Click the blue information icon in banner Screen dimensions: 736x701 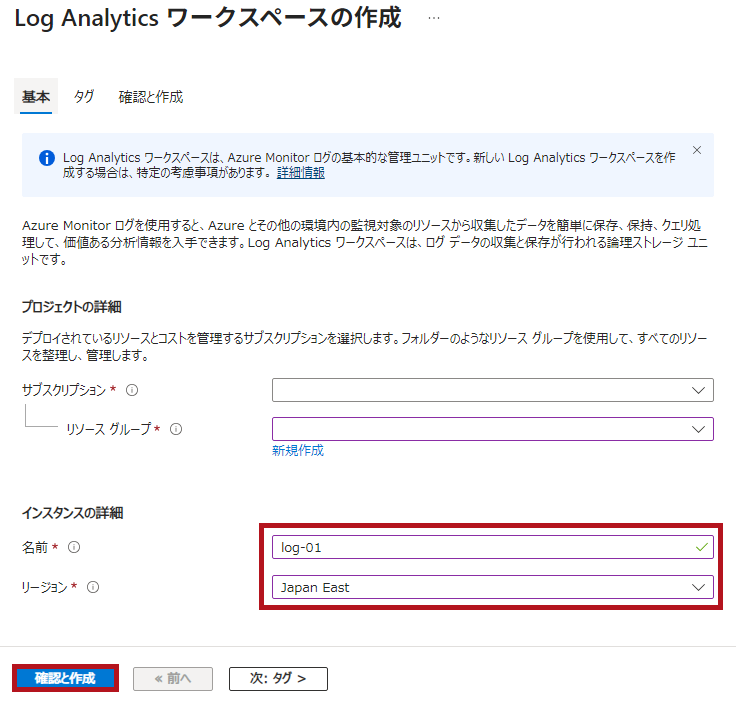click(x=46, y=158)
